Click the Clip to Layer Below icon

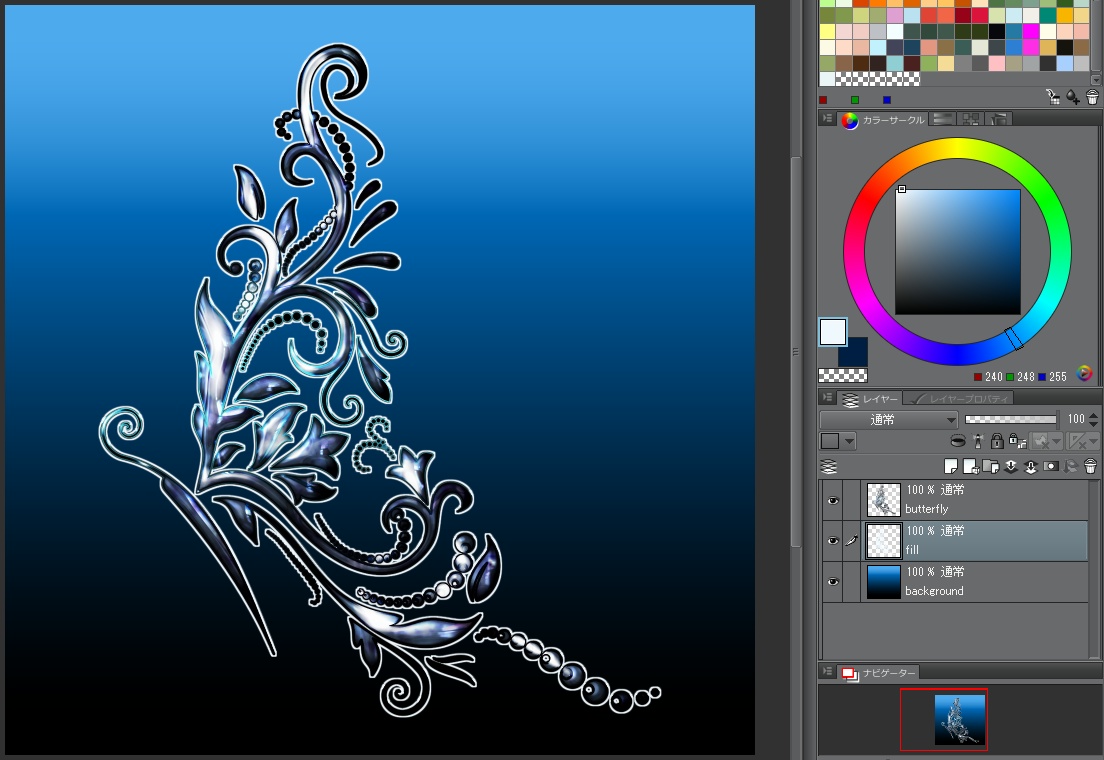click(x=958, y=441)
